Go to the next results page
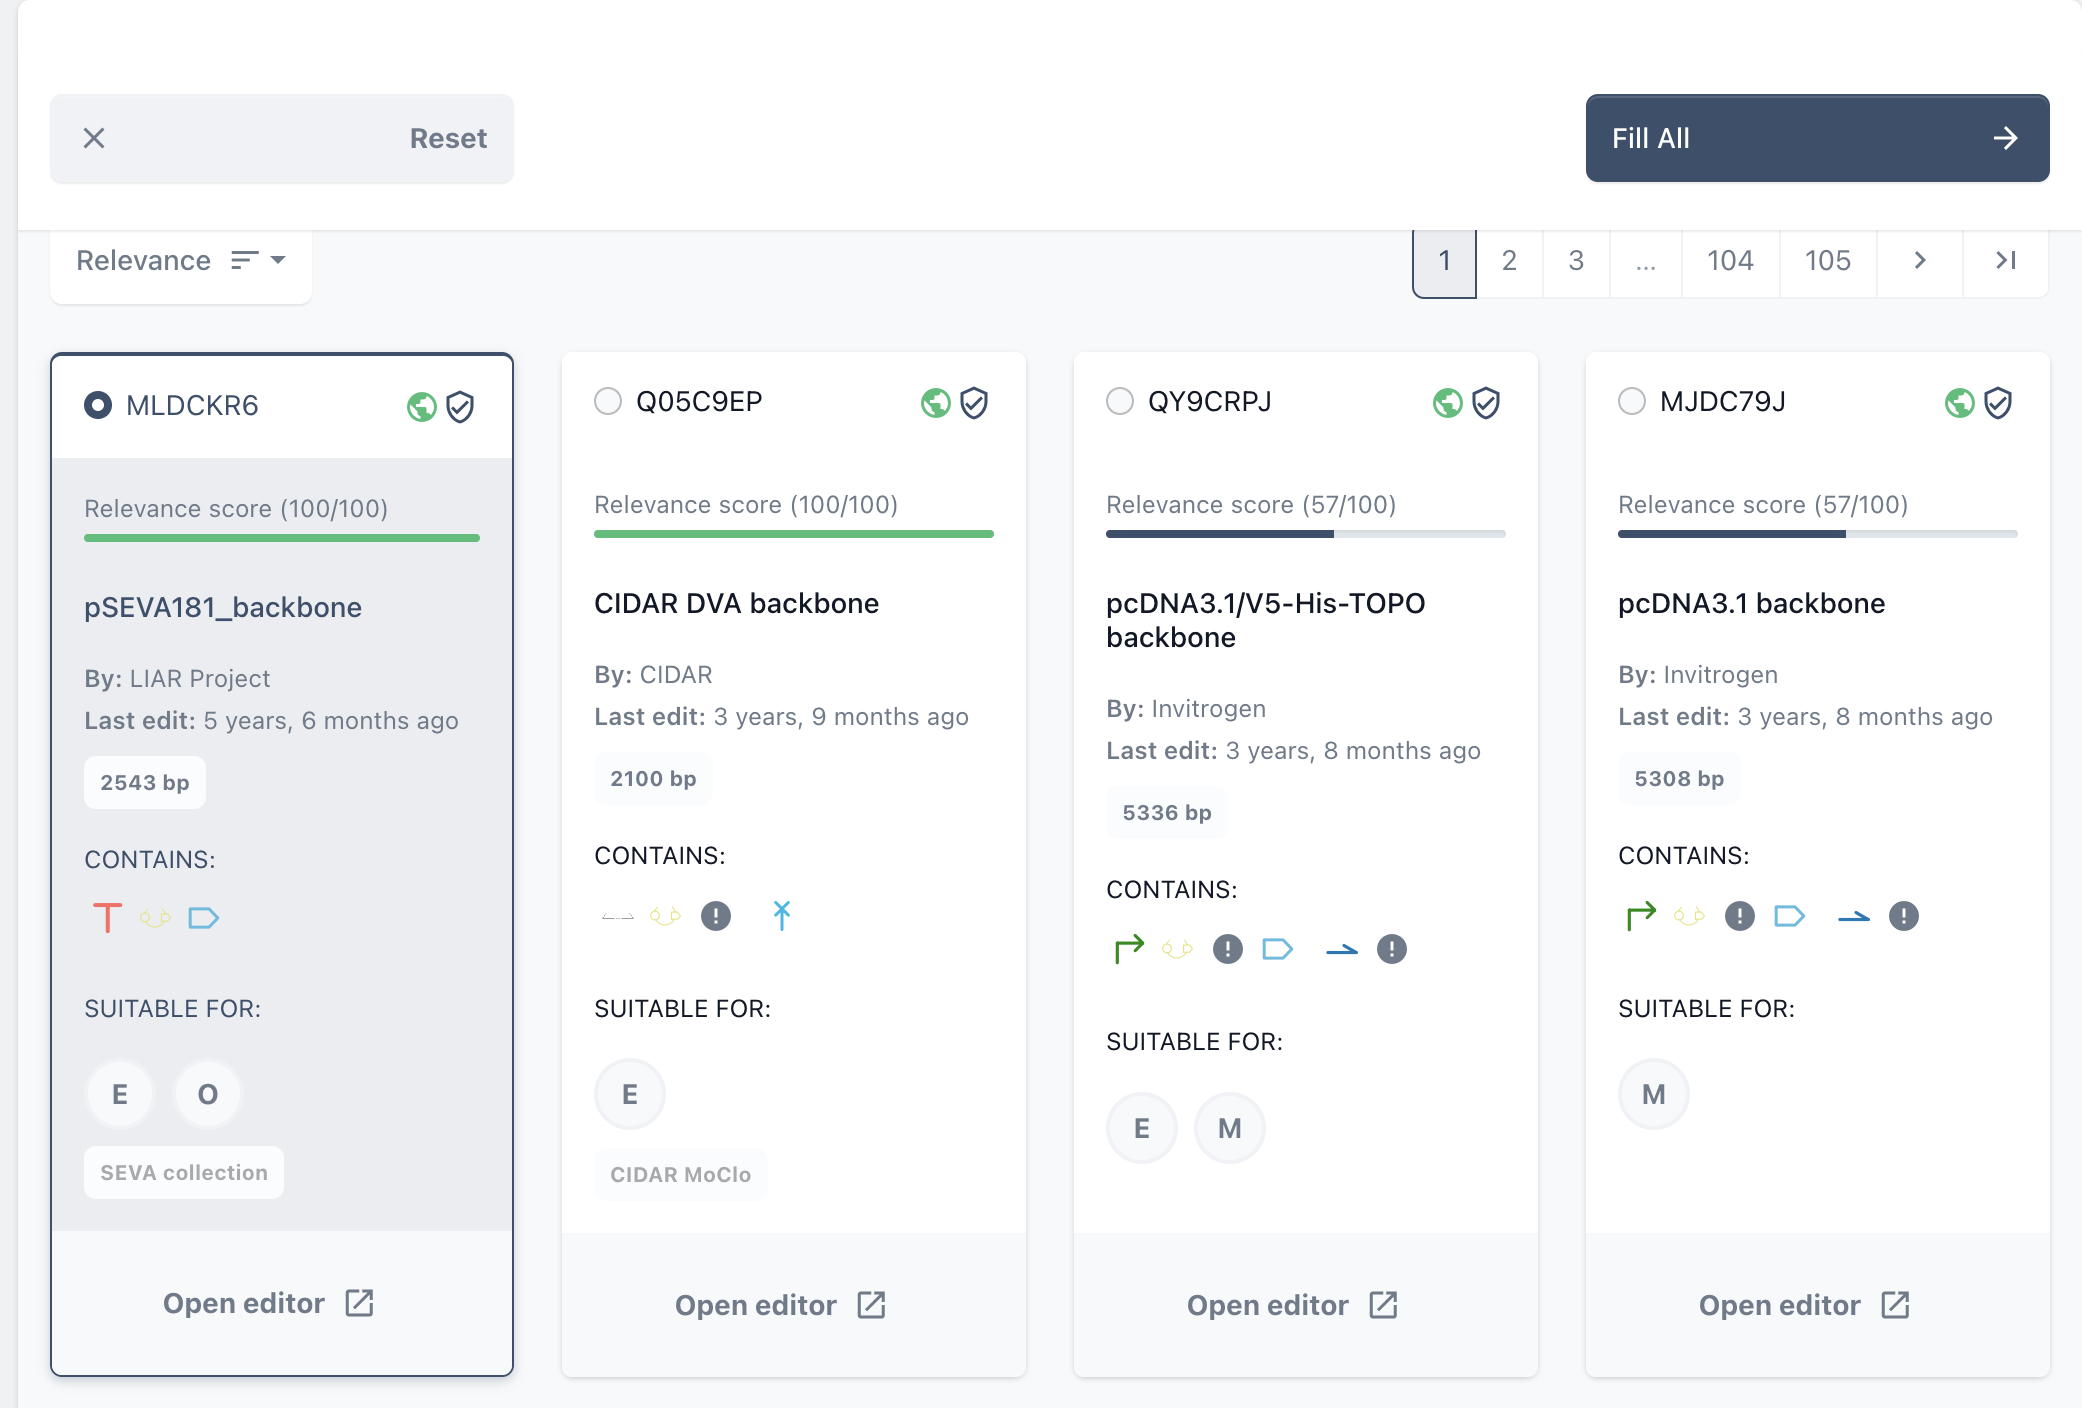Screen dimensions: 2082x1408 point(1920,262)
